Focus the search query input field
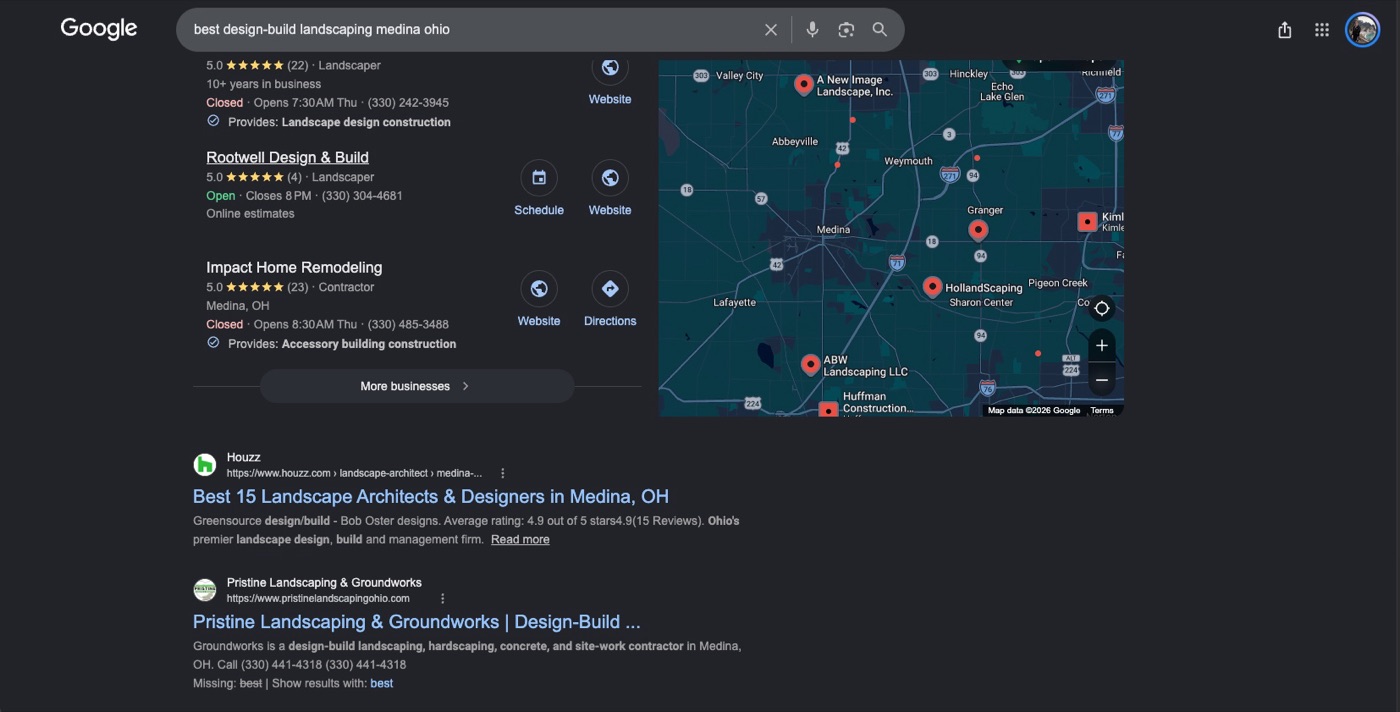The height and width of the screenshot is (712, 1400). coord(470,30)
